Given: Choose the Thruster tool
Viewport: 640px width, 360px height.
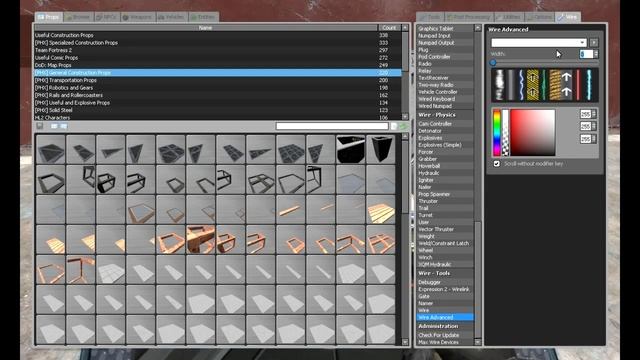Looking at the screenshot, I should [x=445, y=201].
